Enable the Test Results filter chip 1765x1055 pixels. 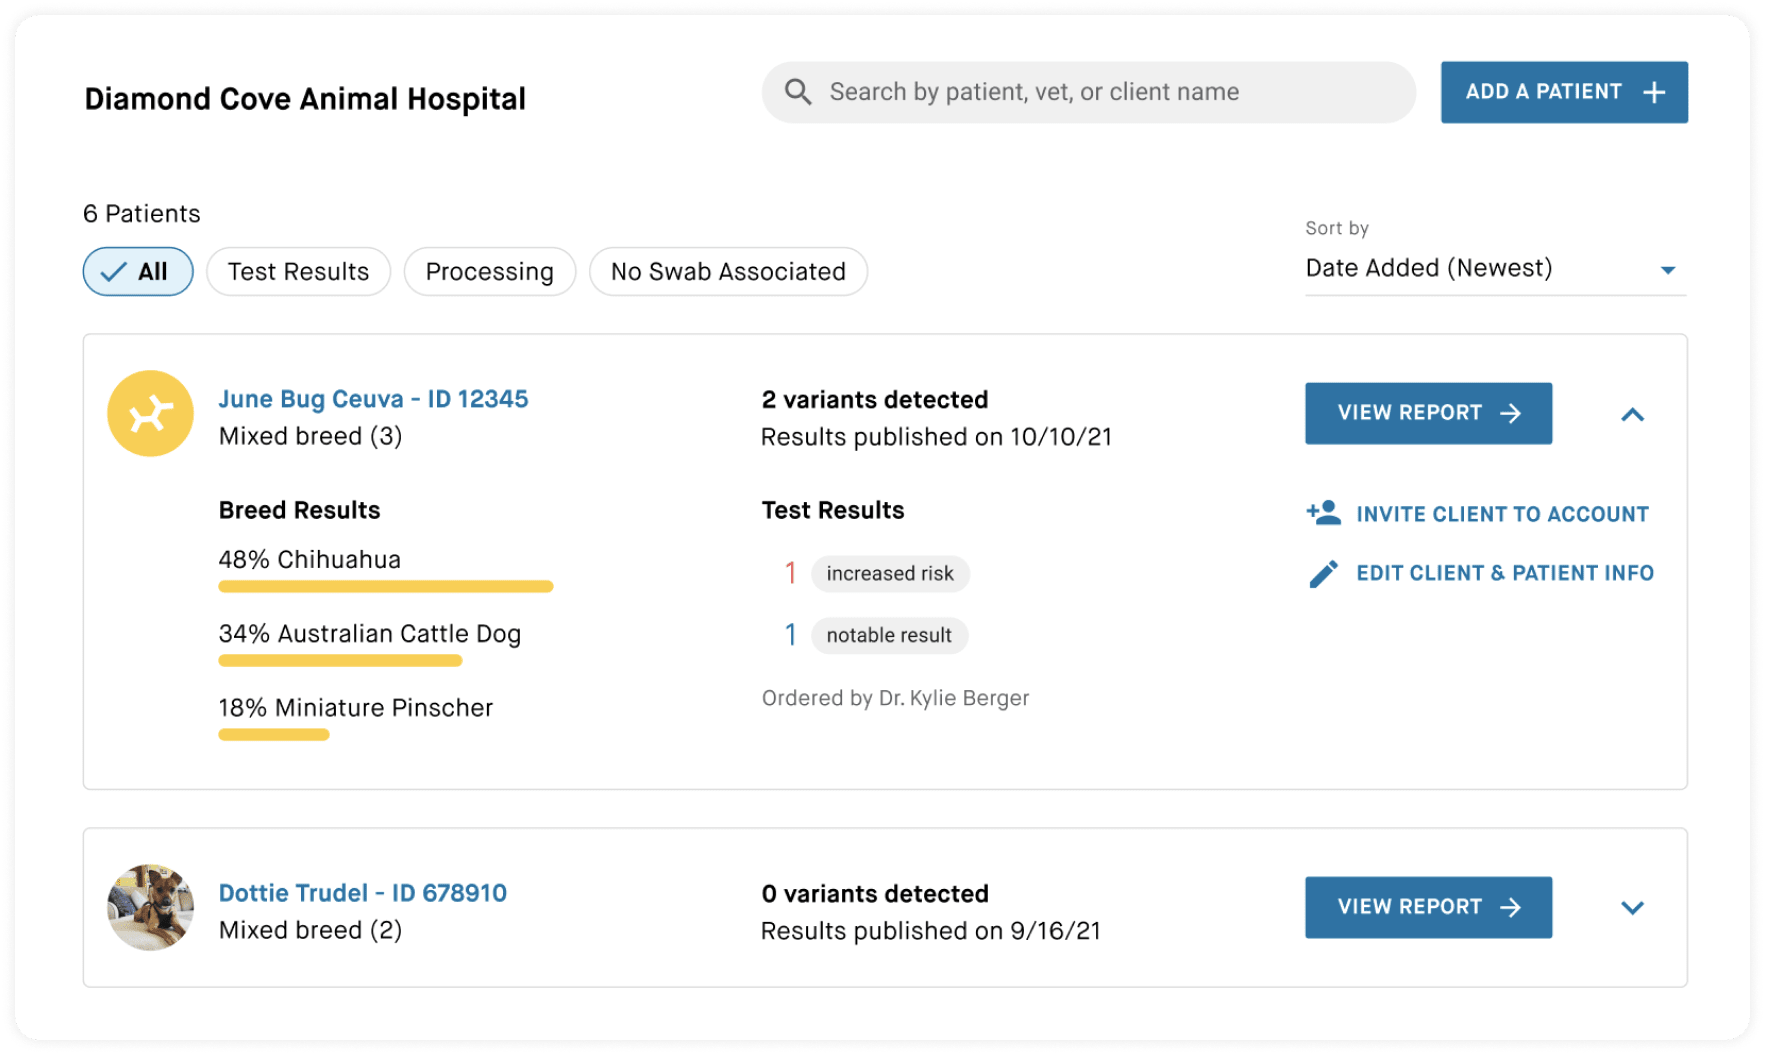298,272
